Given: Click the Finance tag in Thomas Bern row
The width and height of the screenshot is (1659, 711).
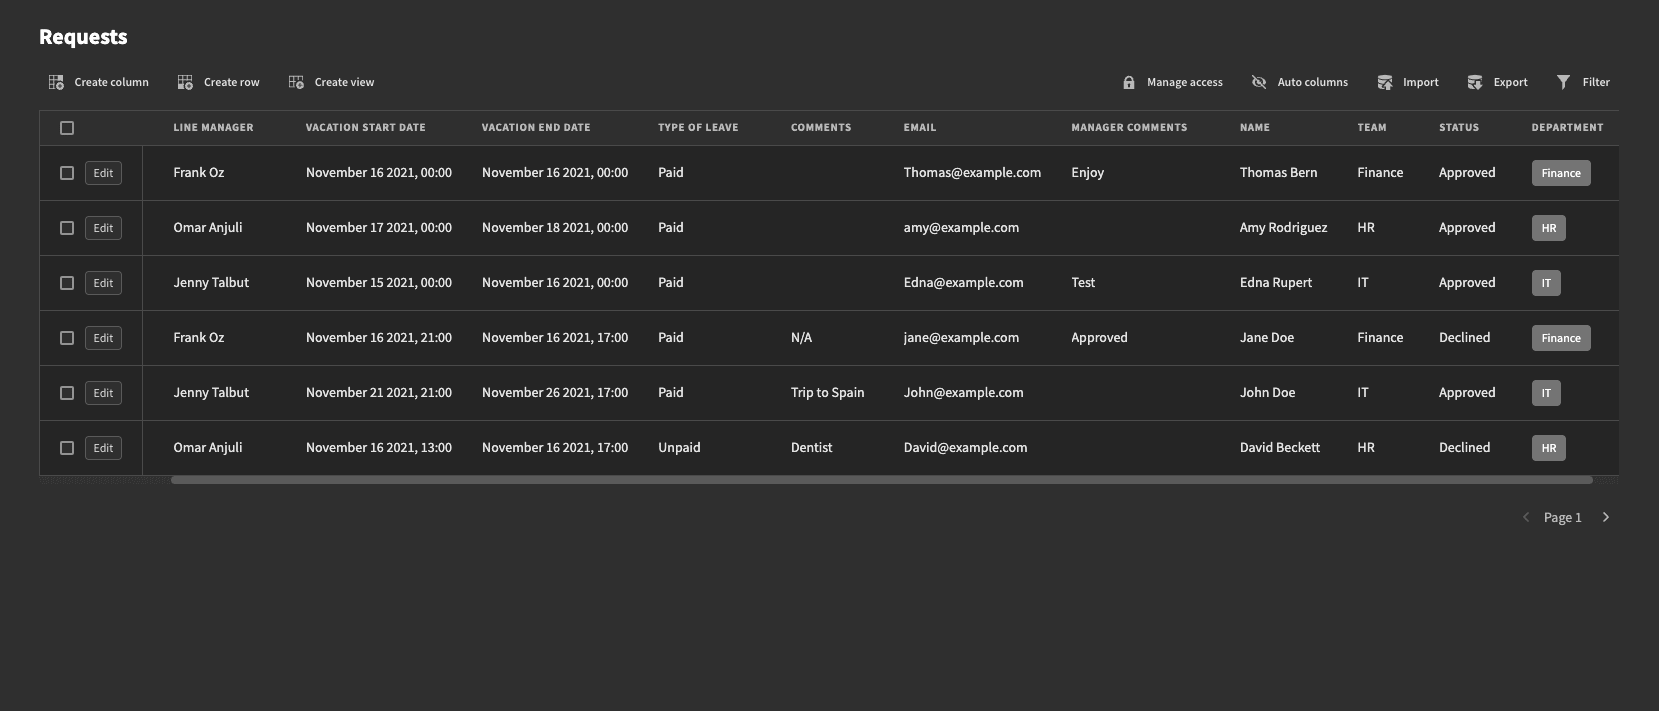Looking at the screenshot, I should pyautogui.click(x=1561, y=173).
